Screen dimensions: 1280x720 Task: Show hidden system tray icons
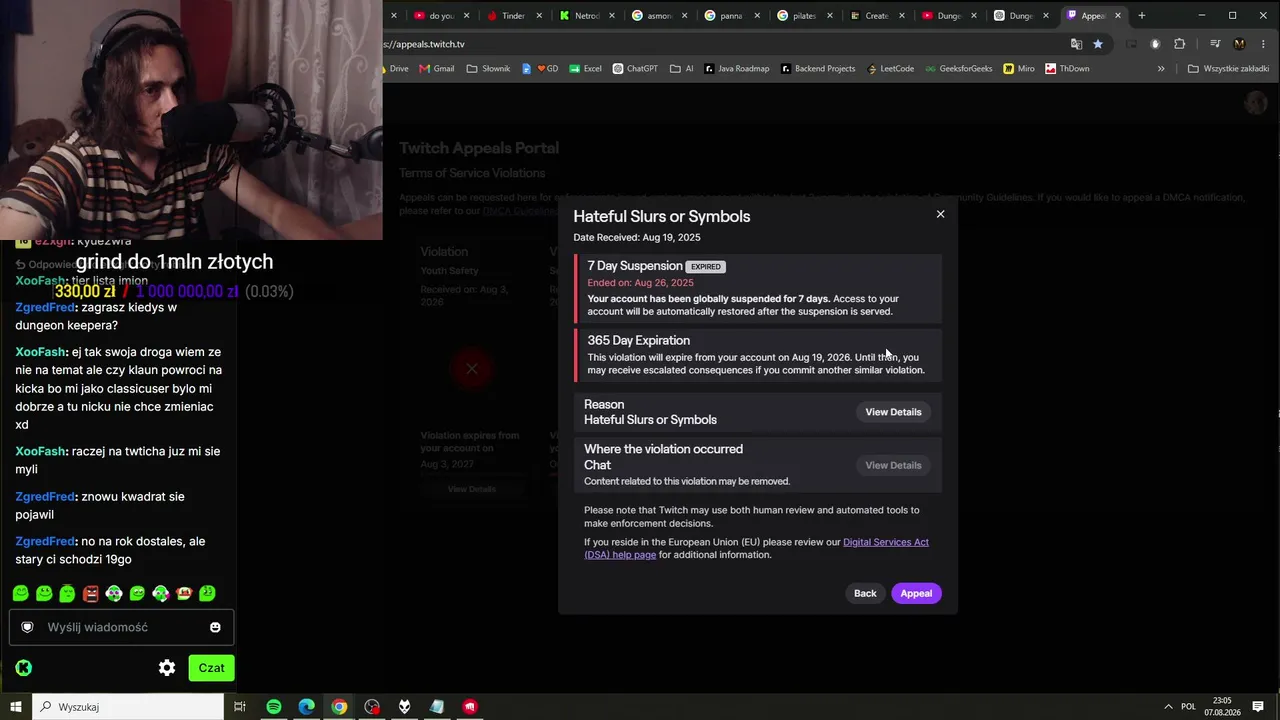[x=1166, y=707]
